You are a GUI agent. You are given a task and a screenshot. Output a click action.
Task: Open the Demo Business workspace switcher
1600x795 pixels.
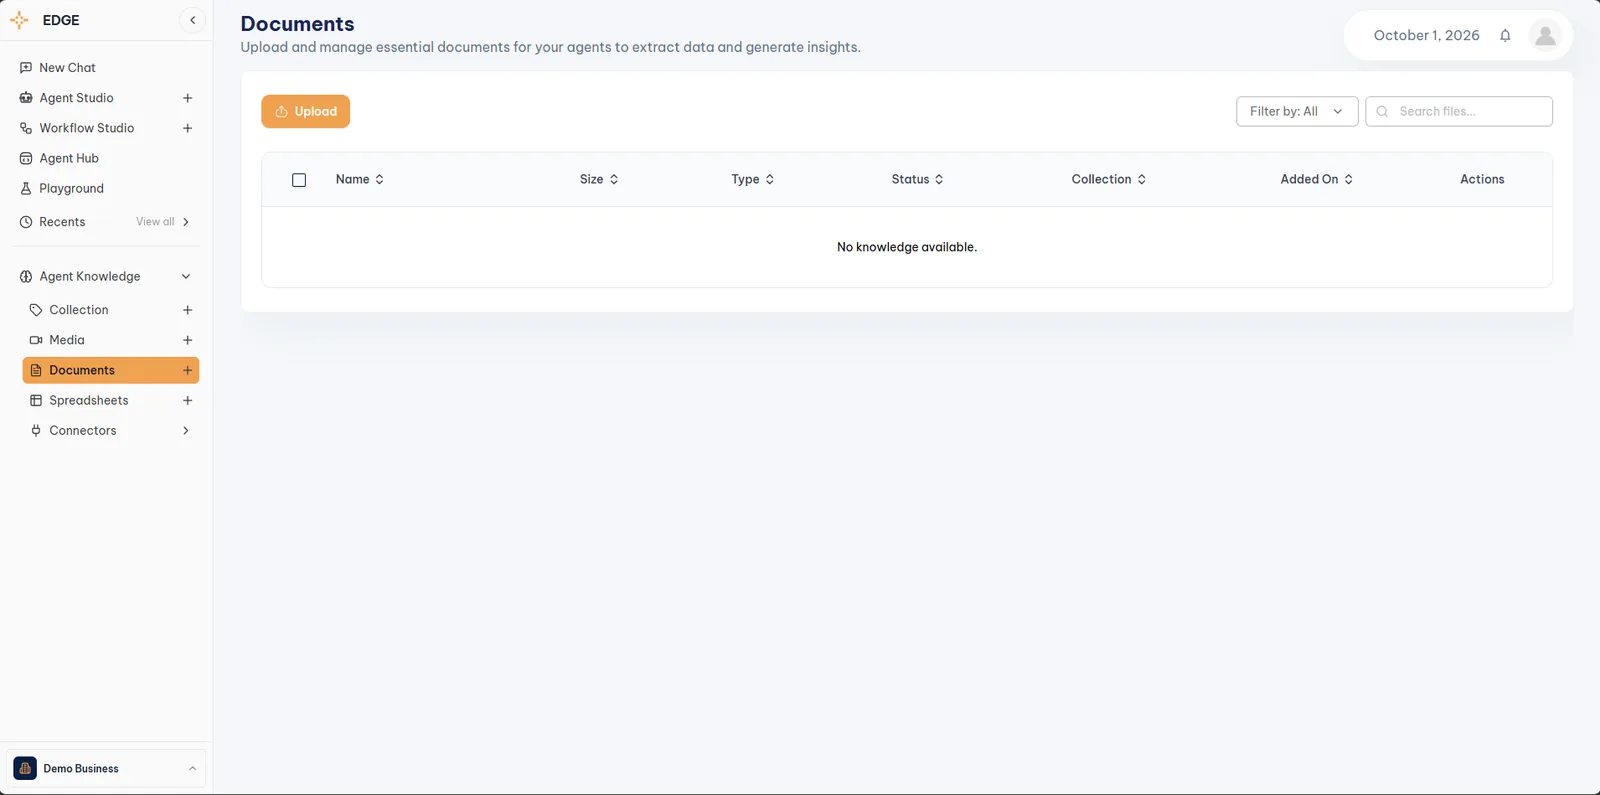pyautogui.click(x=106, y=769)
